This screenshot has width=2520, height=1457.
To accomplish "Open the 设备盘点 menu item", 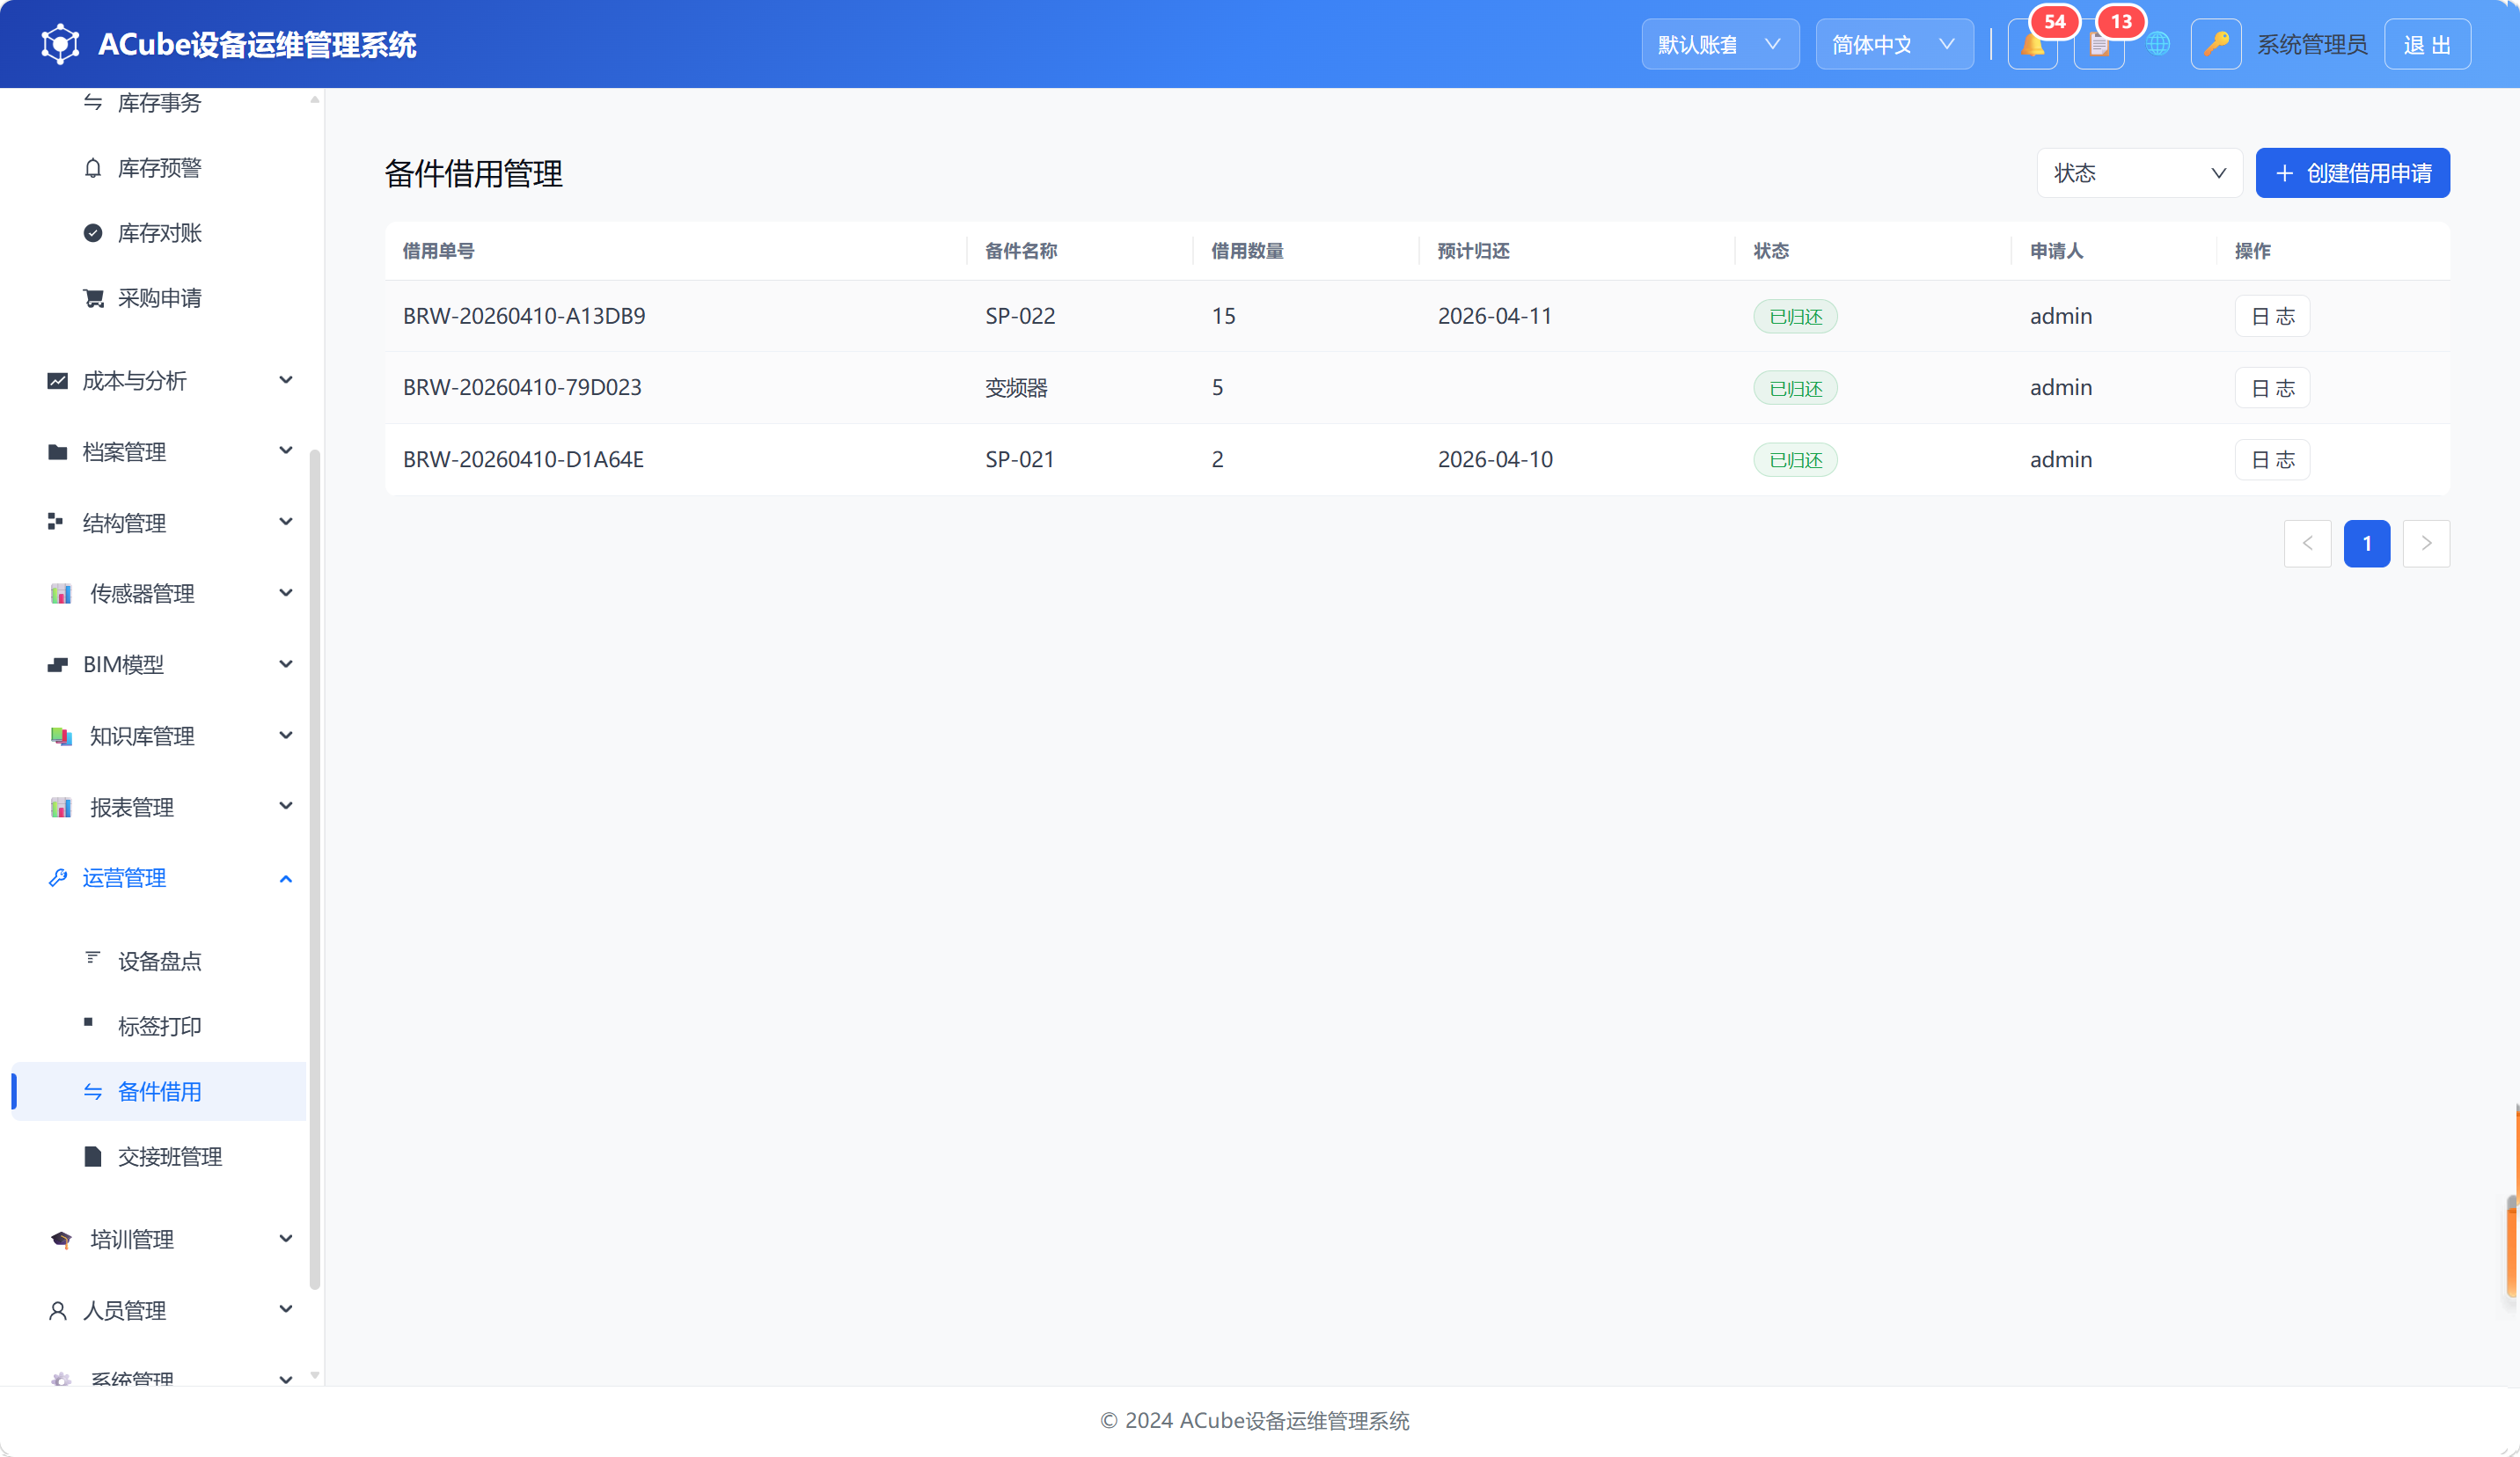I will click(x=159, y=961).
